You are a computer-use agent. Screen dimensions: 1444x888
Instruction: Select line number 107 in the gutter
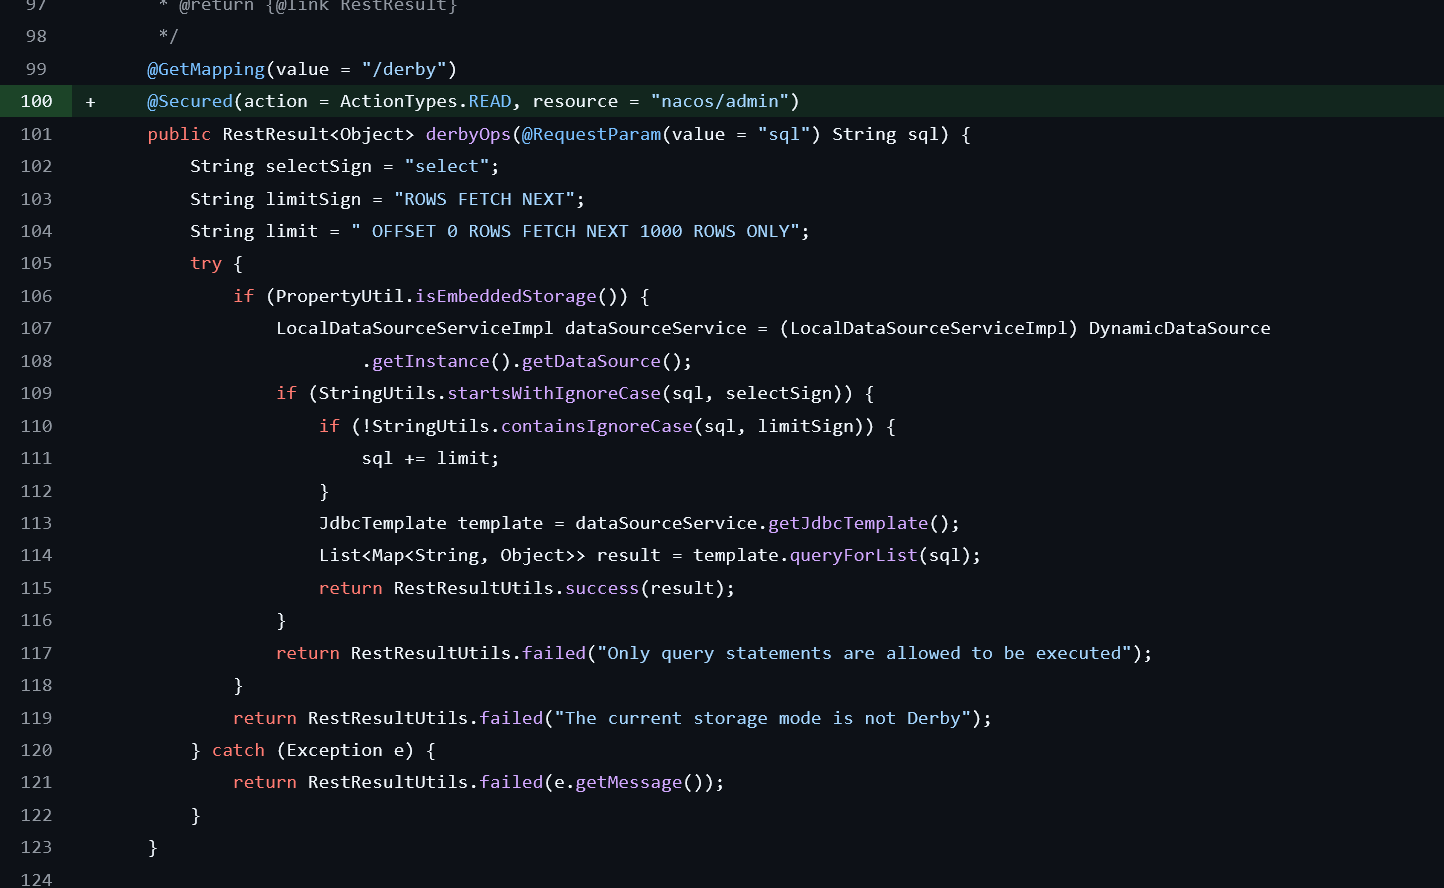[36, 328]
